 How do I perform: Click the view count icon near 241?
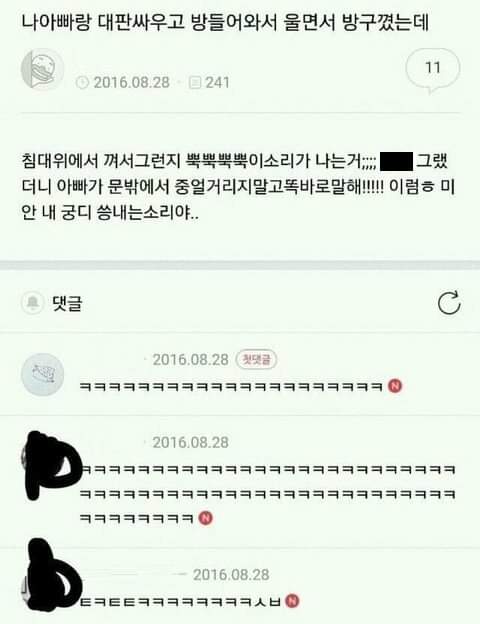tap(195, 83)
